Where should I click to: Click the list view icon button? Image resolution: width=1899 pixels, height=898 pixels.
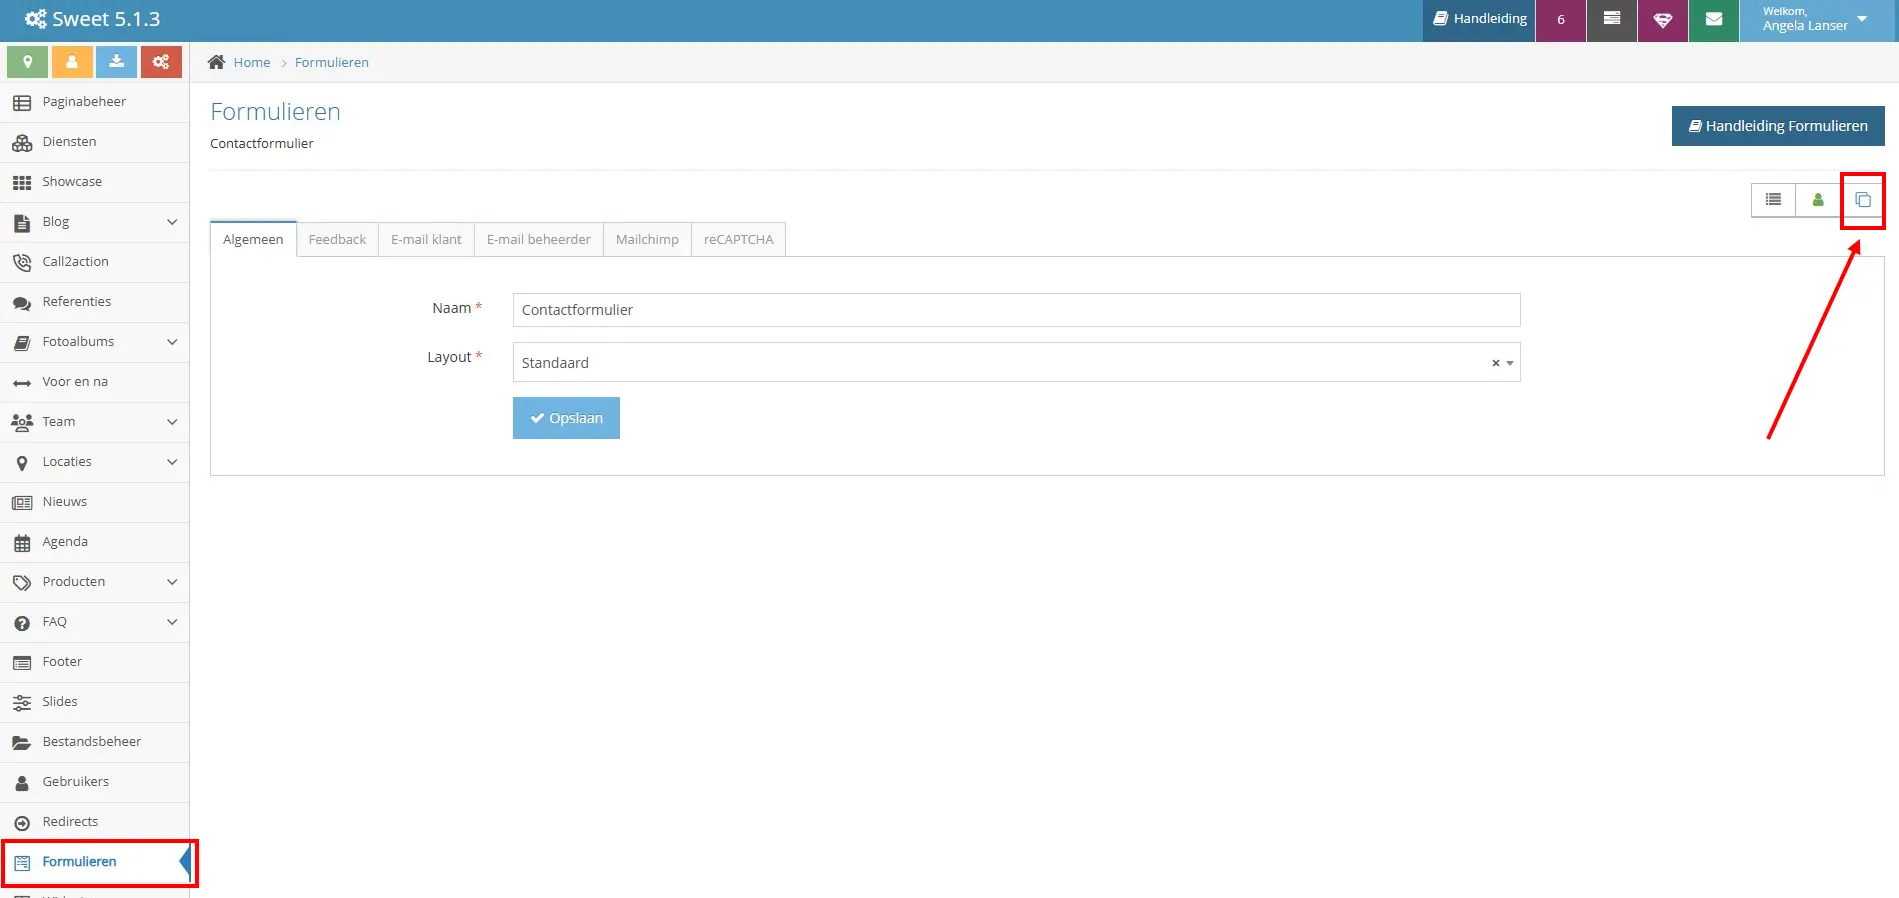[1773, 200]
